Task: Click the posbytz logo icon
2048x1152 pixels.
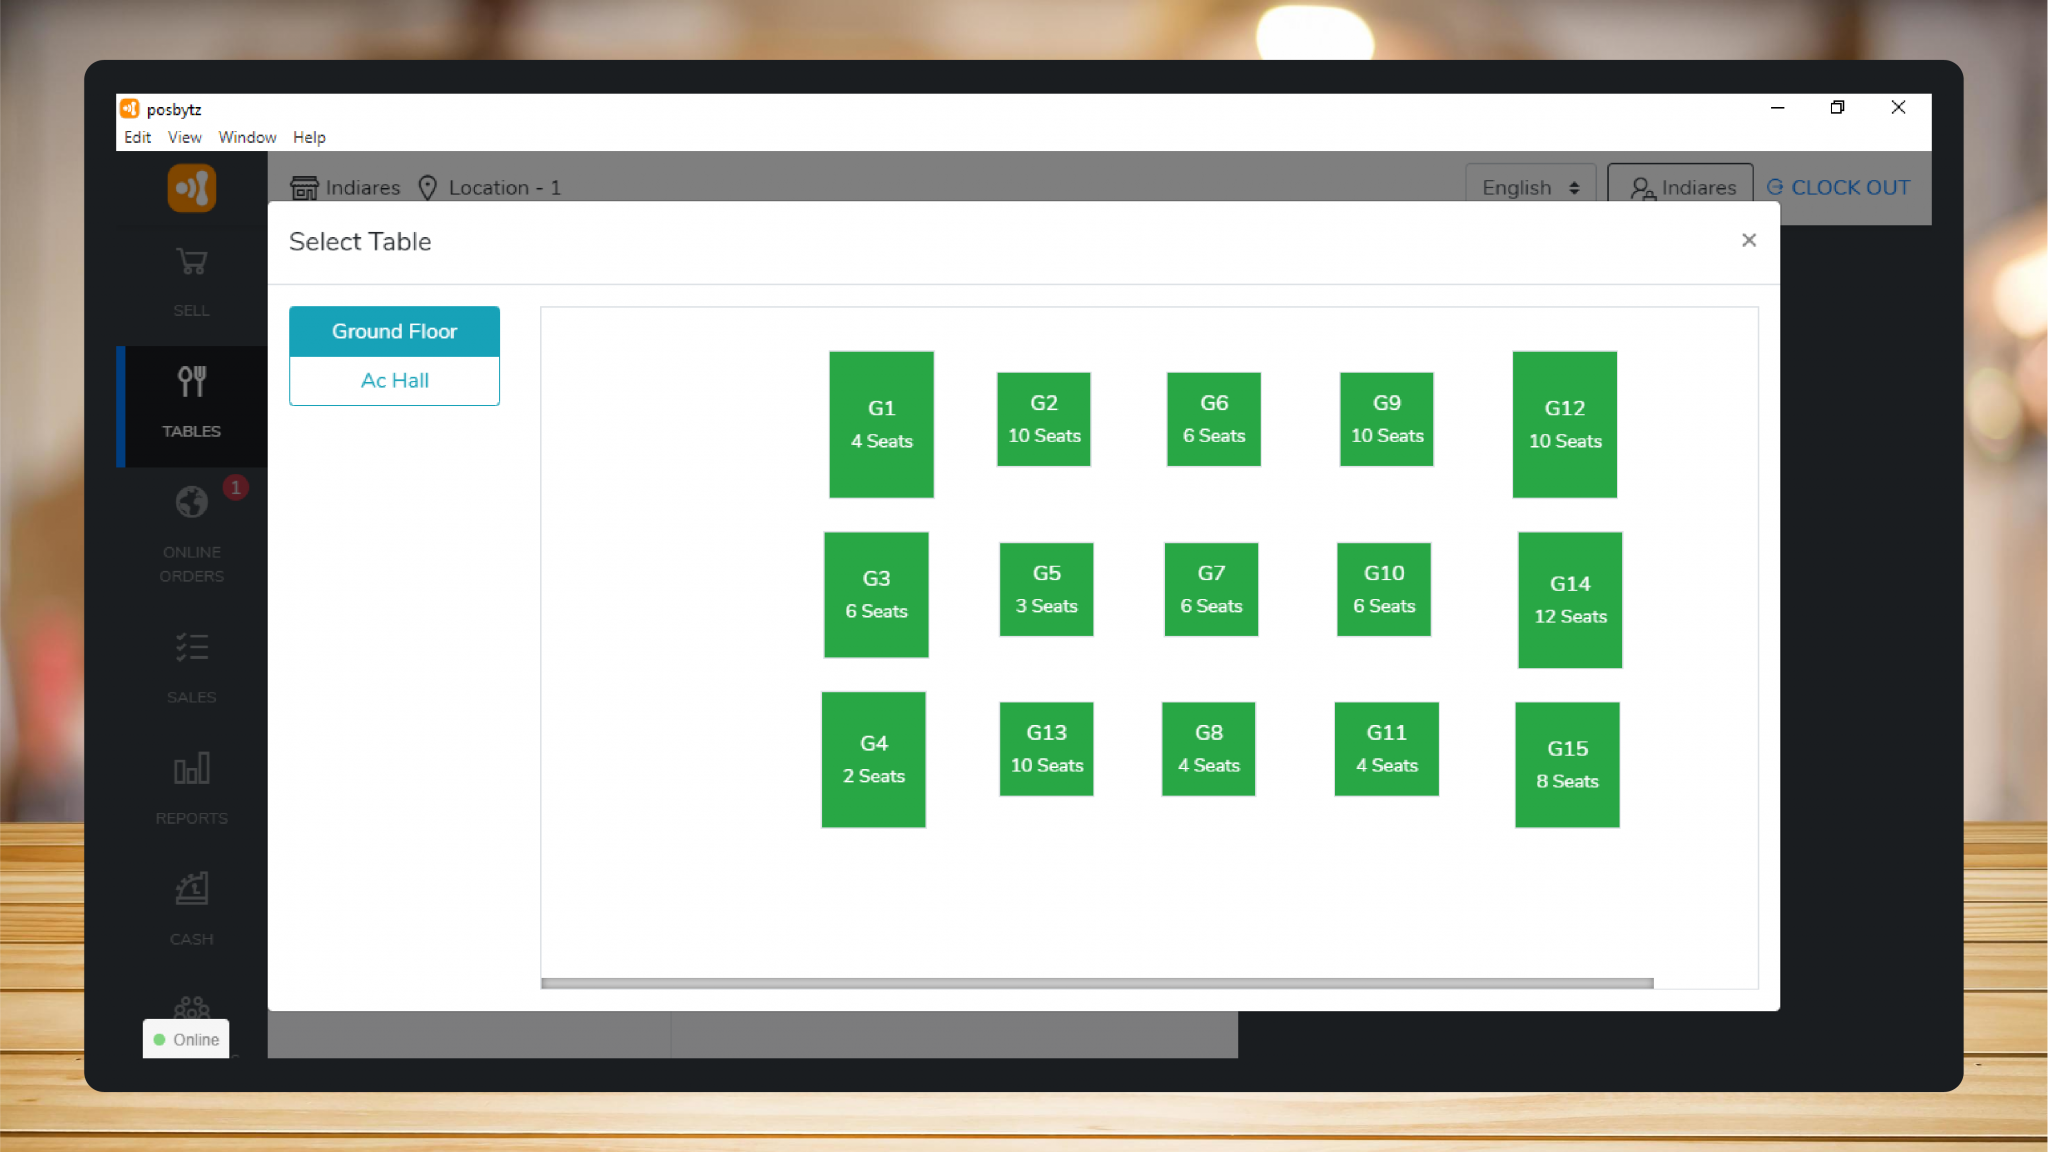Action: click(x=190, y=188)
